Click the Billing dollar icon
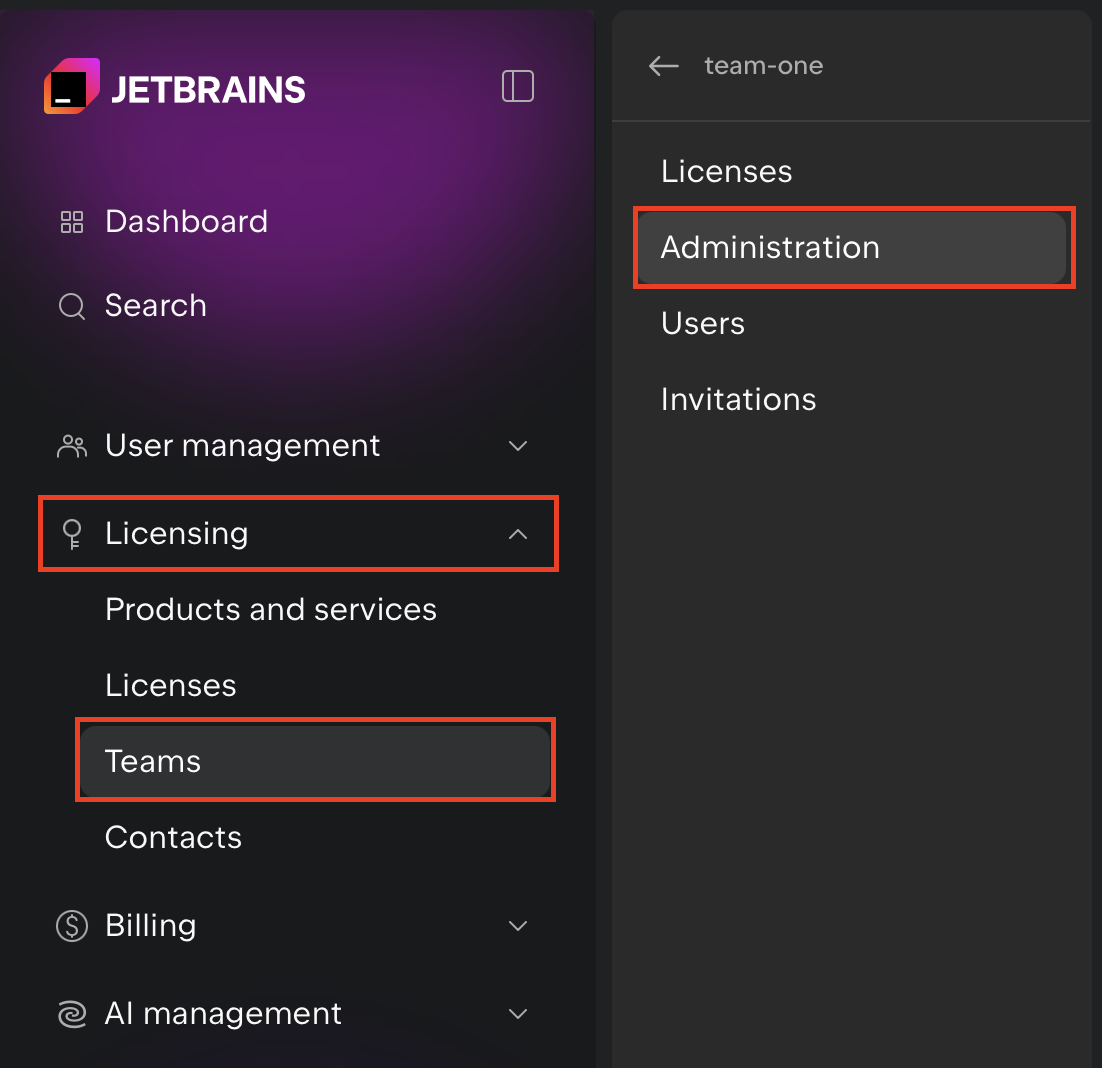This screenshot has height=1068, width=1102. point(72,926)
